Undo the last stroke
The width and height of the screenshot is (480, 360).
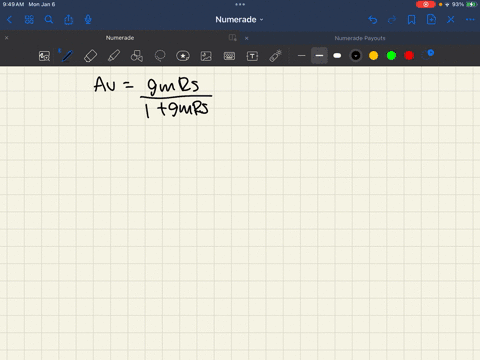[373, 20]
